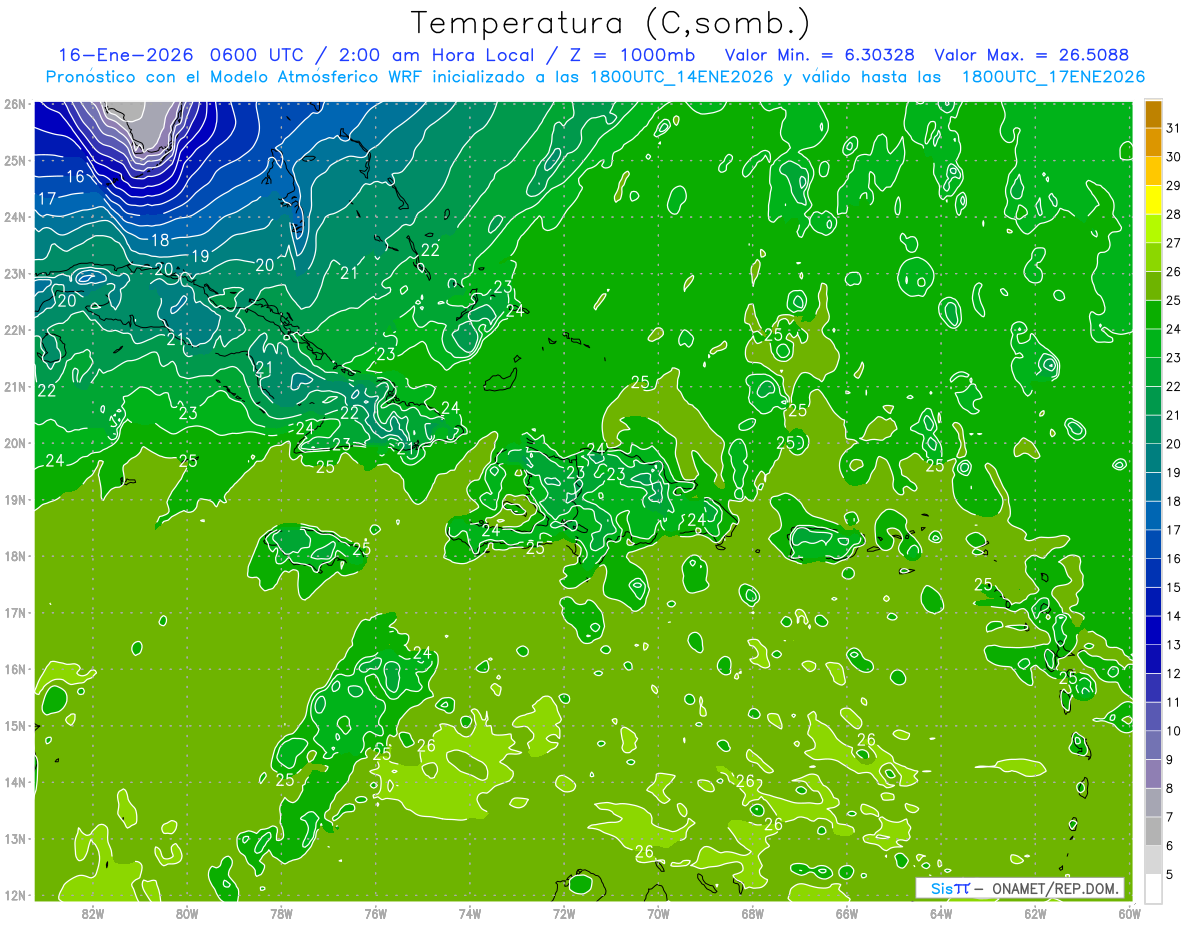Click the 'Valor Min. = 6.30328' value
1200x927 pixels.
click(820, 55)
